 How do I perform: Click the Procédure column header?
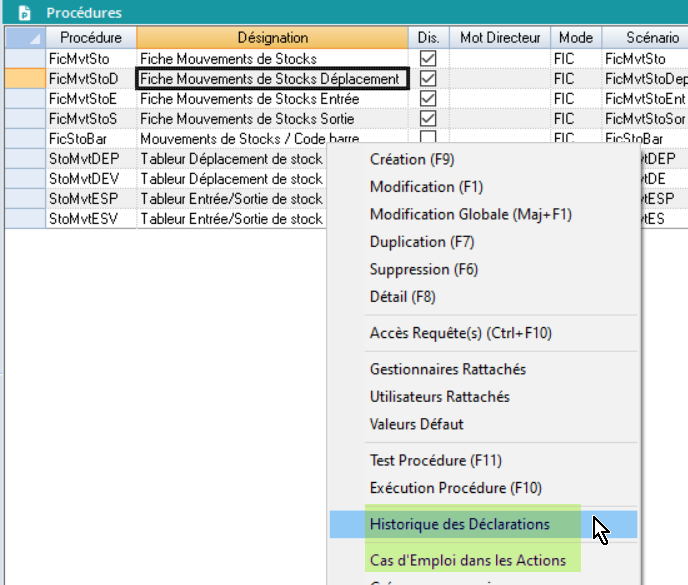tap(91, 38)
